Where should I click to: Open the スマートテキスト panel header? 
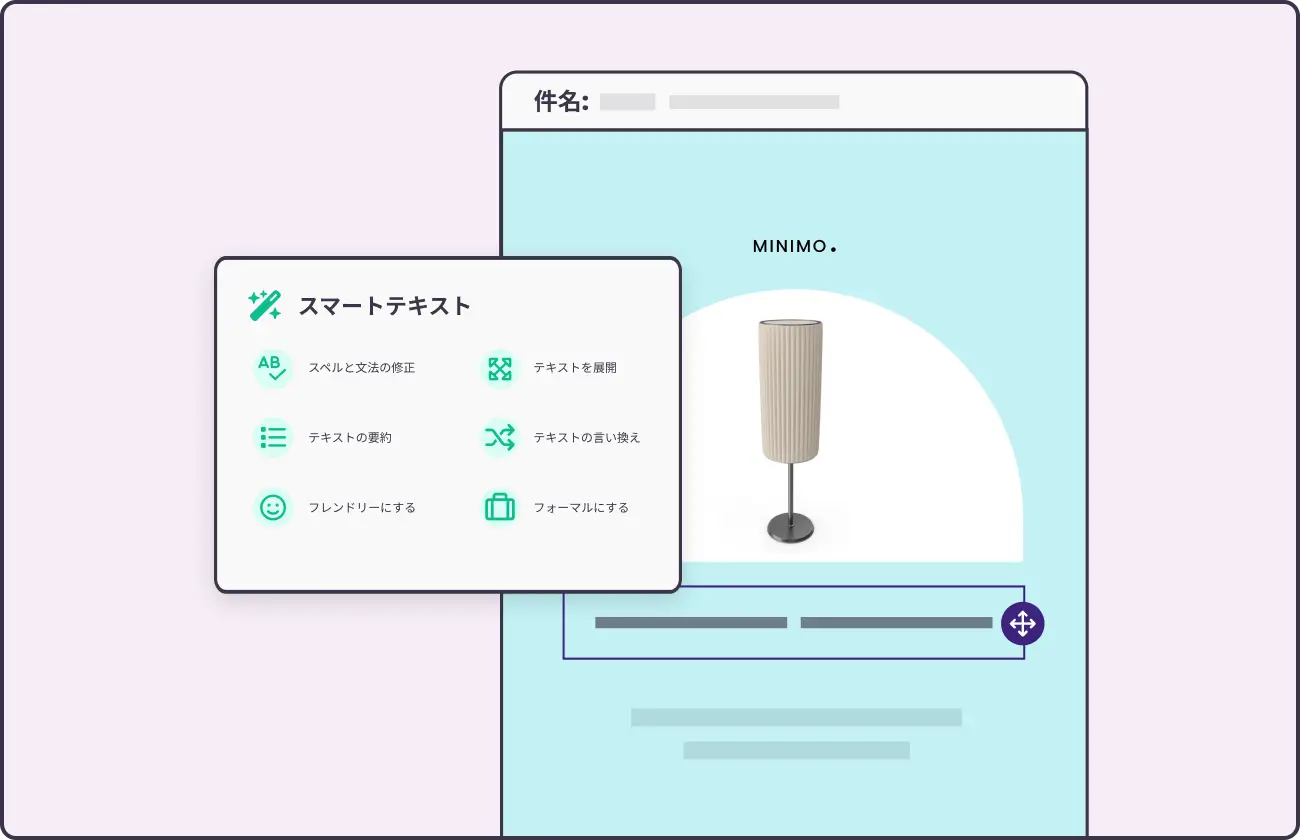tap(385, 306)
